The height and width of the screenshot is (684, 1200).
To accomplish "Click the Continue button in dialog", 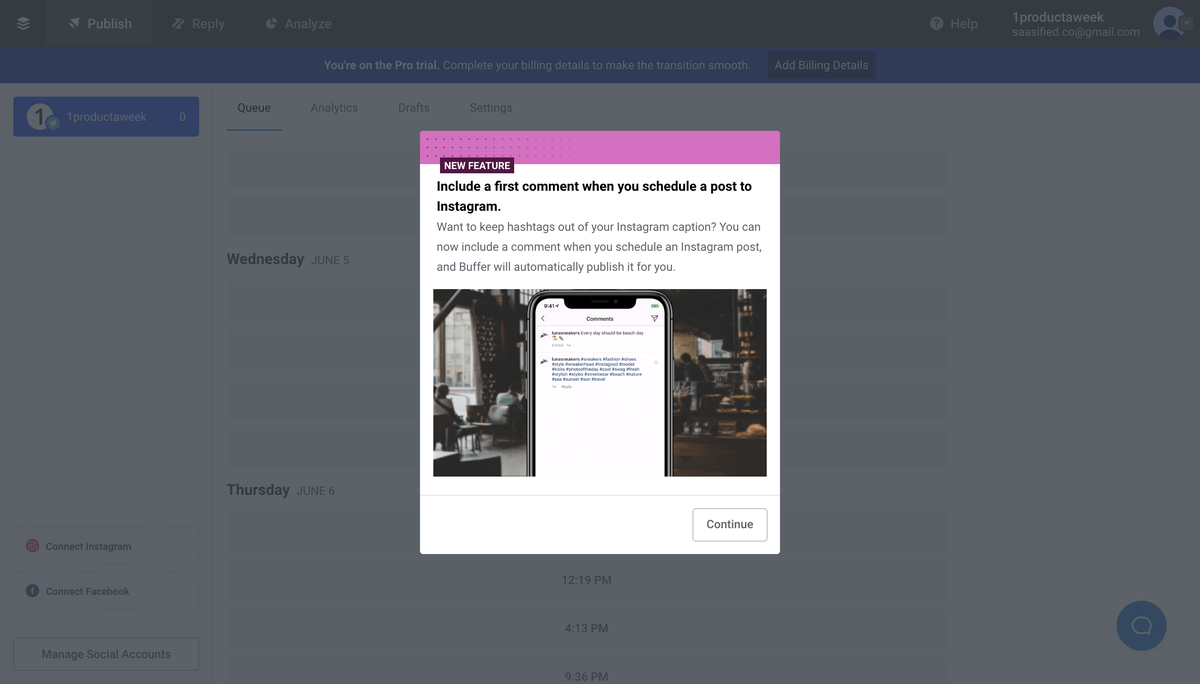I will (730, 524).
